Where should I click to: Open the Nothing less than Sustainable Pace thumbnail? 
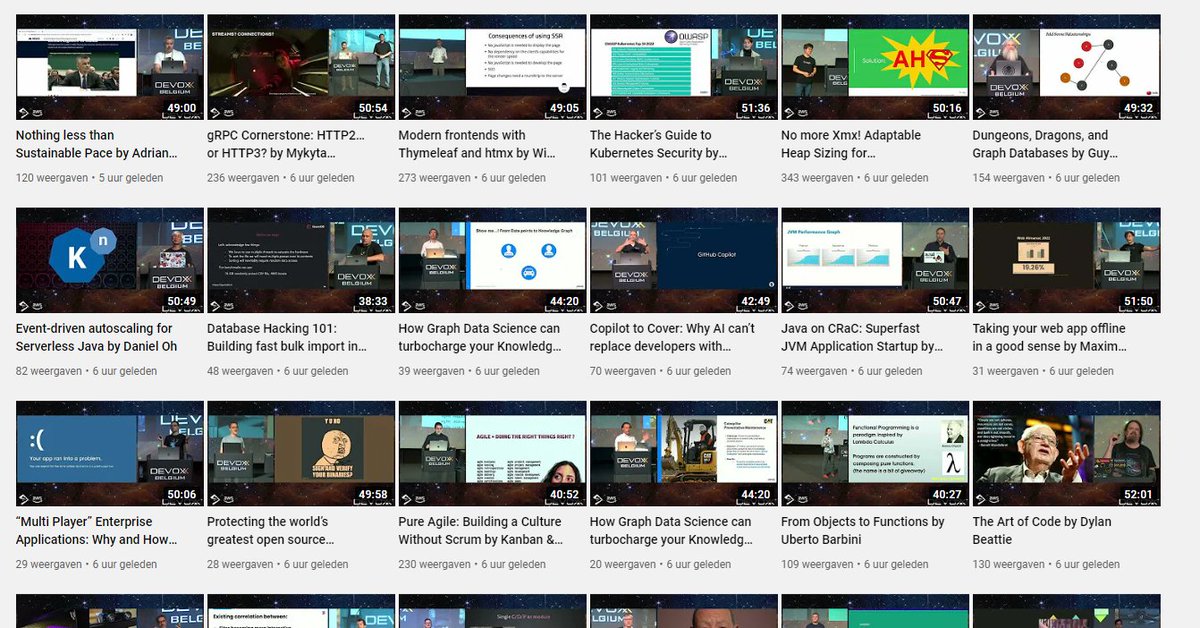(109, 67)
